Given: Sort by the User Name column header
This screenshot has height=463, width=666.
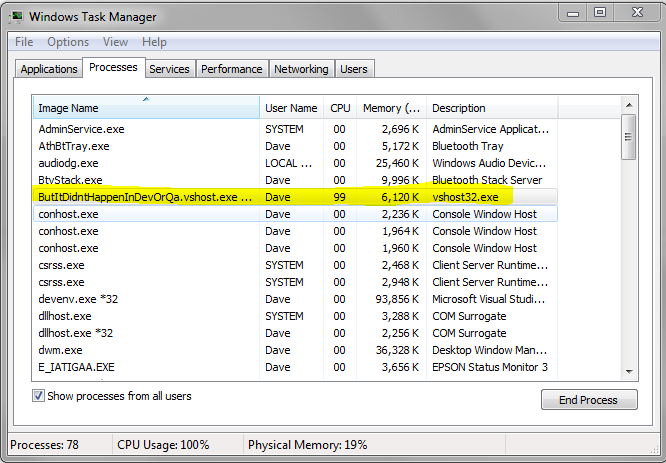Looking at the screenshot, I should coord(291,108).
